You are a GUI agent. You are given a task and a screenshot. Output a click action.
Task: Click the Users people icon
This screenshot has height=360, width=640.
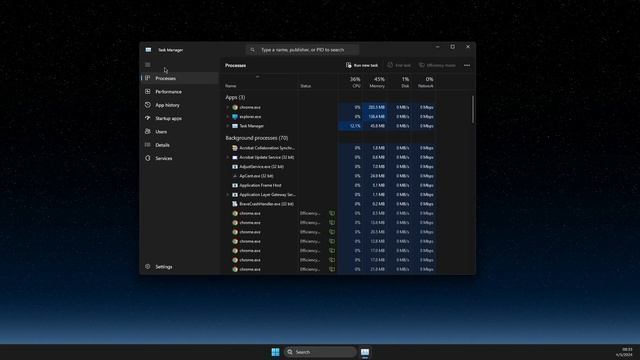click(x=148, y=131)
